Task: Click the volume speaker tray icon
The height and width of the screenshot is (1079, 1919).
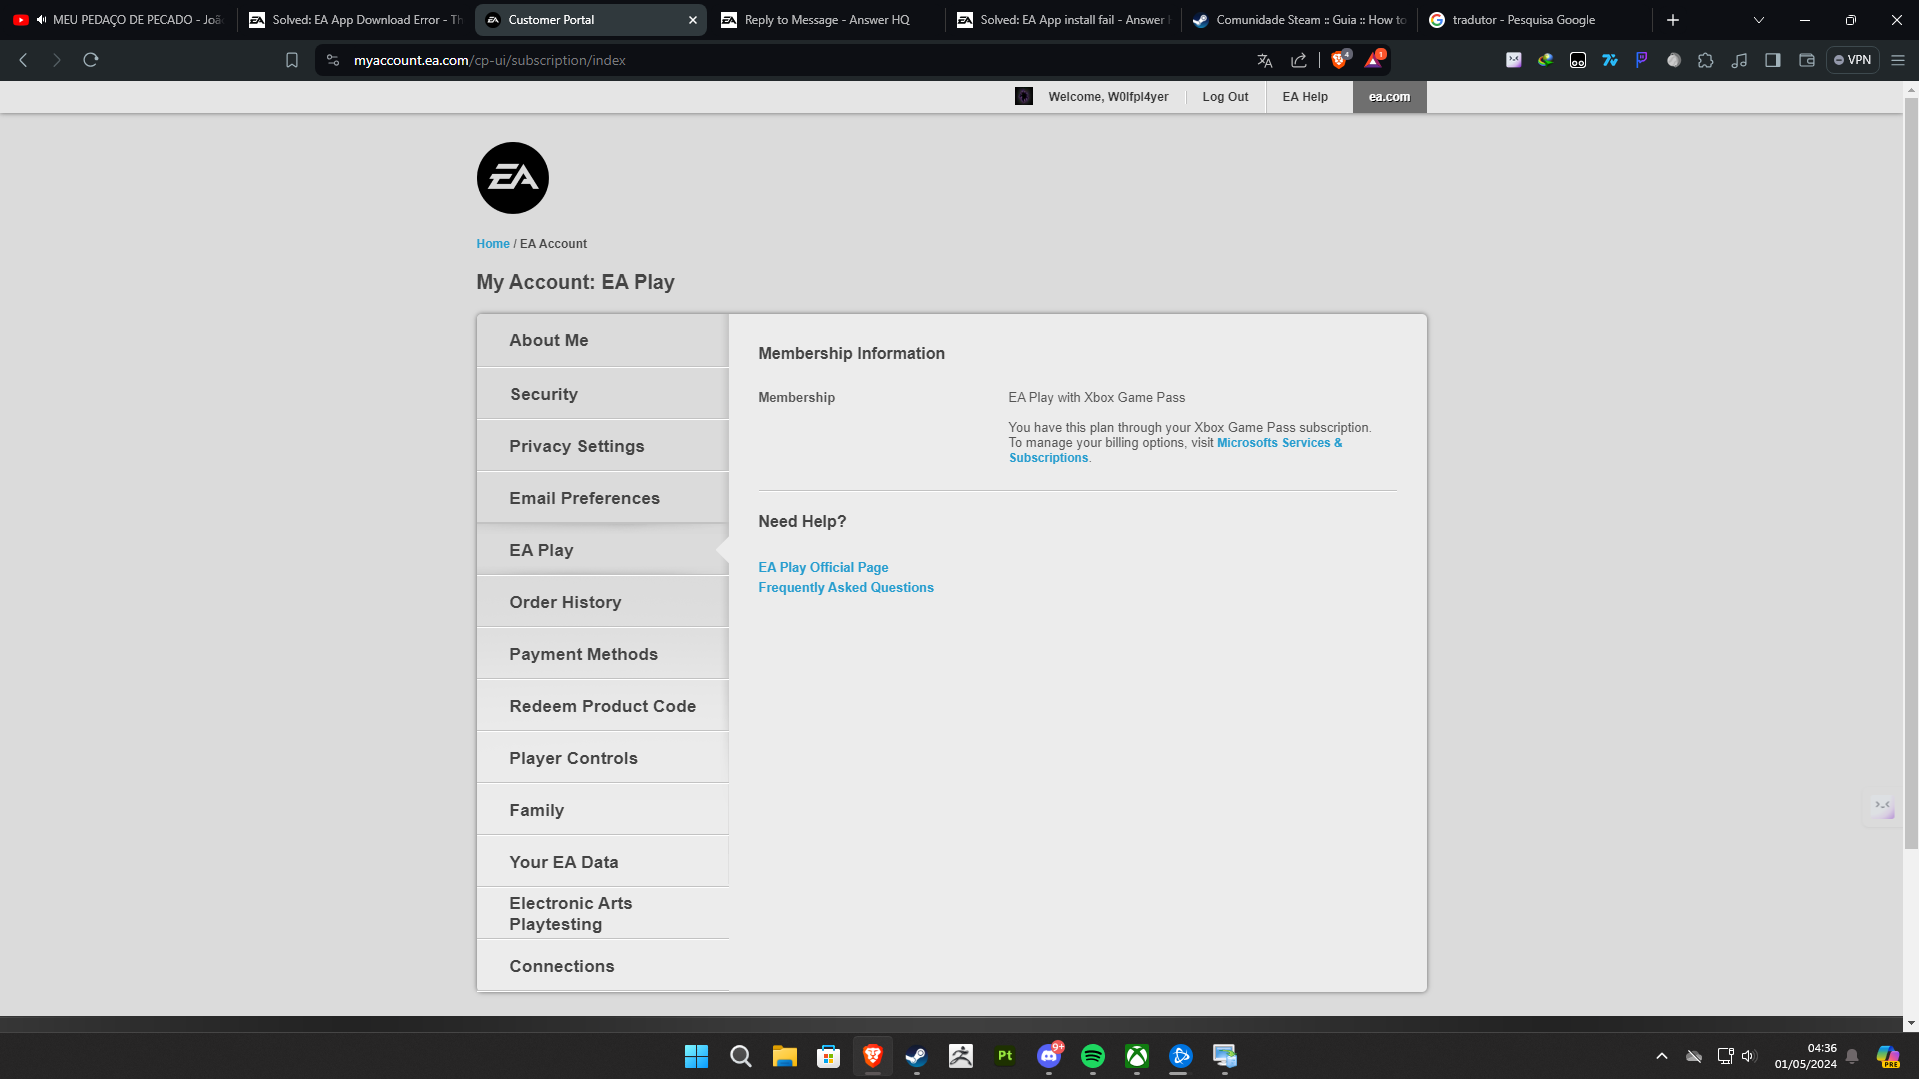Action: click(1748, 1056)
